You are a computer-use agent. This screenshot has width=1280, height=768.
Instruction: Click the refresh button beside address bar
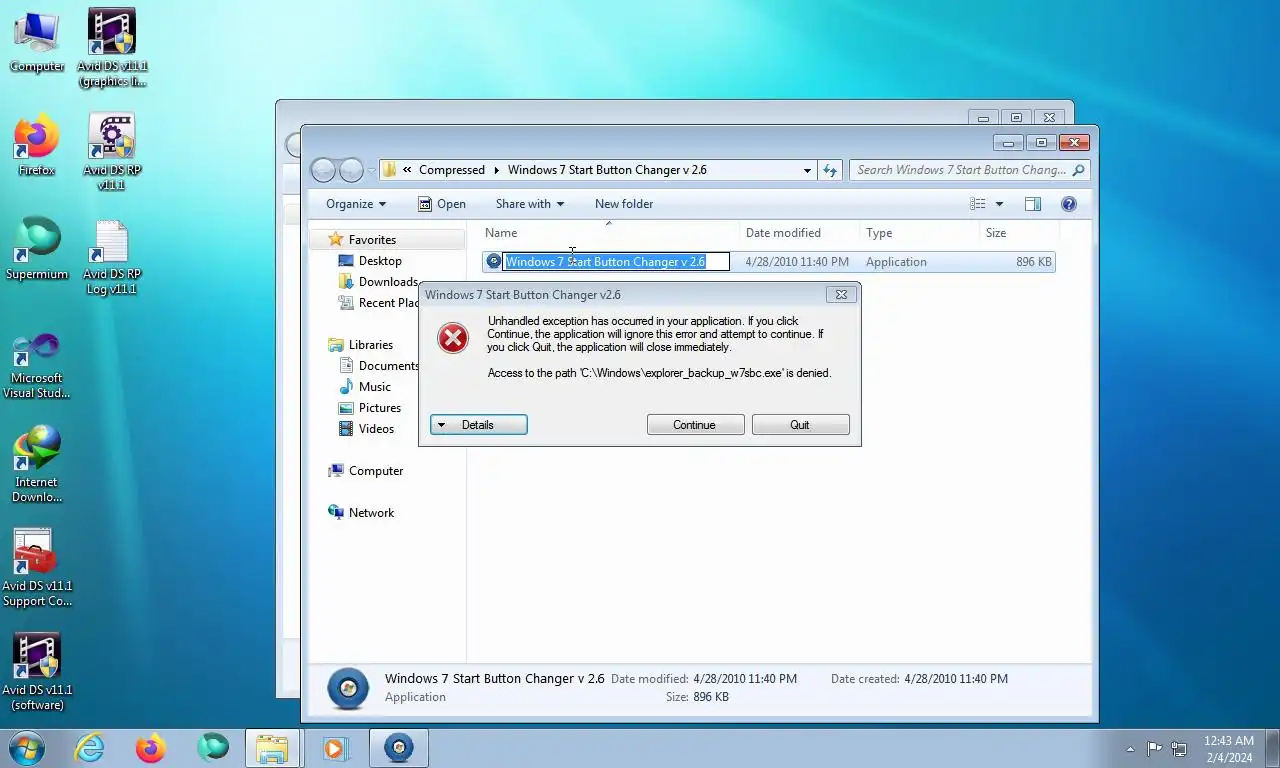(x=829, y=170)
